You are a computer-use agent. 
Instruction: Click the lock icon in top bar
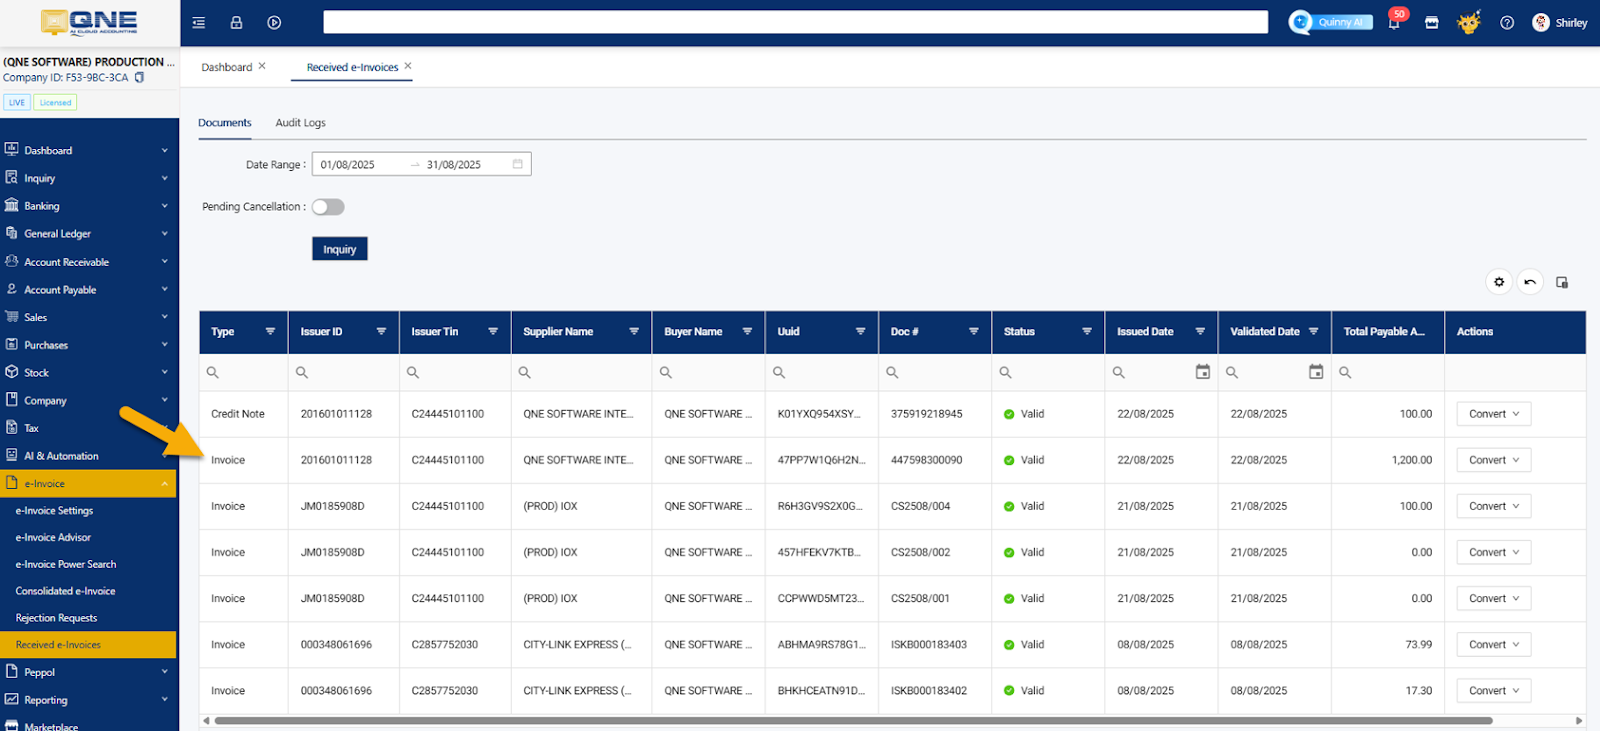click(x=236, y=22)
